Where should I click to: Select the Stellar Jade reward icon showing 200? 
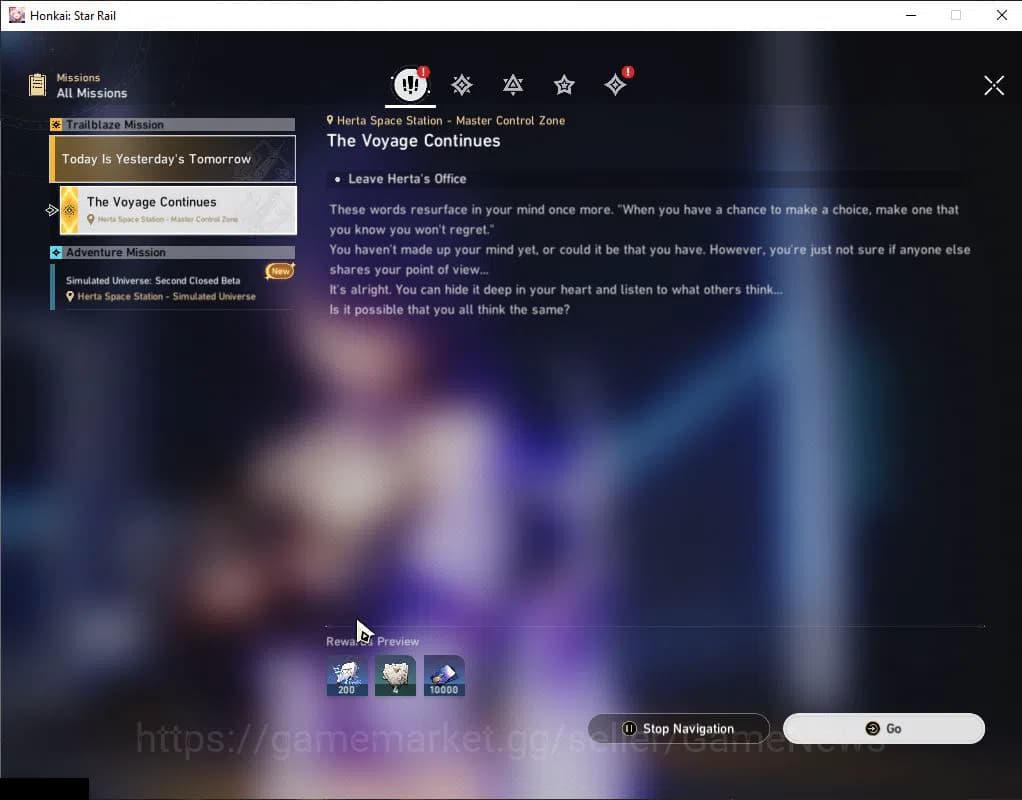pyautogui.click(x=346, y=675)
